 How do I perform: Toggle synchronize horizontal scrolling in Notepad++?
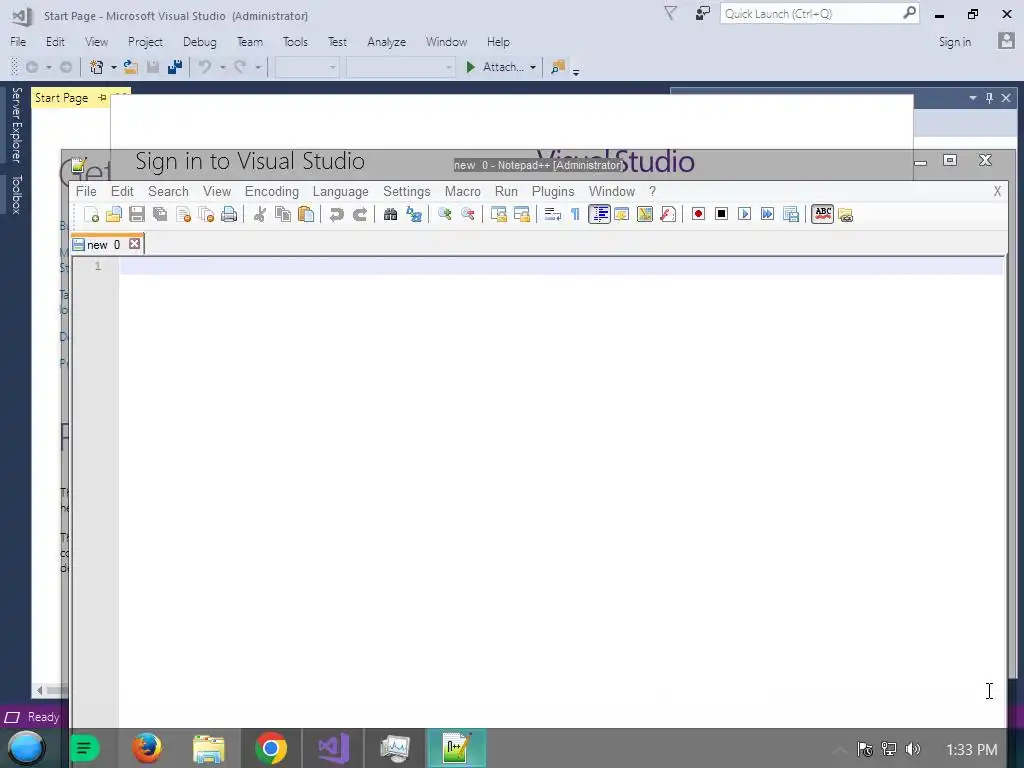coord(522,214)
